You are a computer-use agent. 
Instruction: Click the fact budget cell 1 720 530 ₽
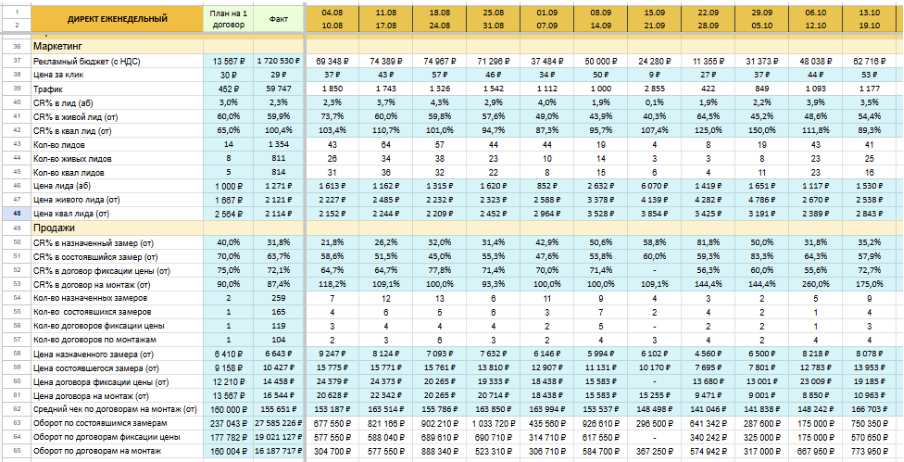(x=278, y=62)
